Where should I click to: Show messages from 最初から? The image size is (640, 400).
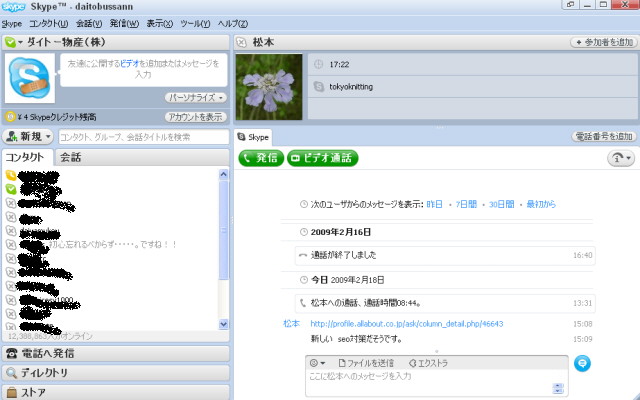point(541,204)
